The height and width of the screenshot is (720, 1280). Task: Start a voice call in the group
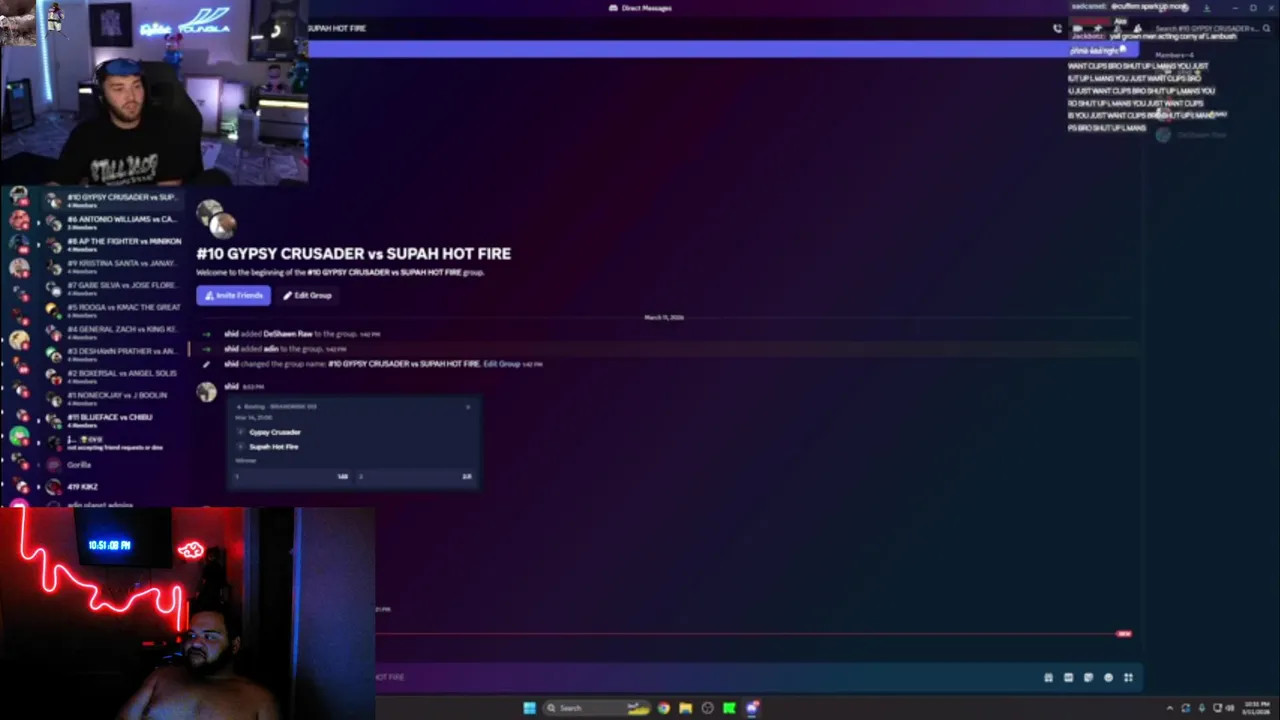[x=1057, y=28]
